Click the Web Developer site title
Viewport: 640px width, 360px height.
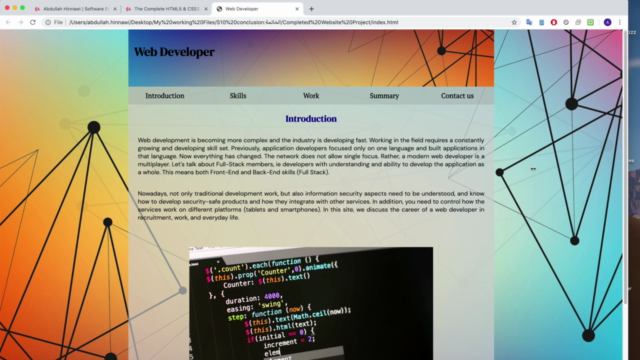pyautogui.click(x=174, y=52)
